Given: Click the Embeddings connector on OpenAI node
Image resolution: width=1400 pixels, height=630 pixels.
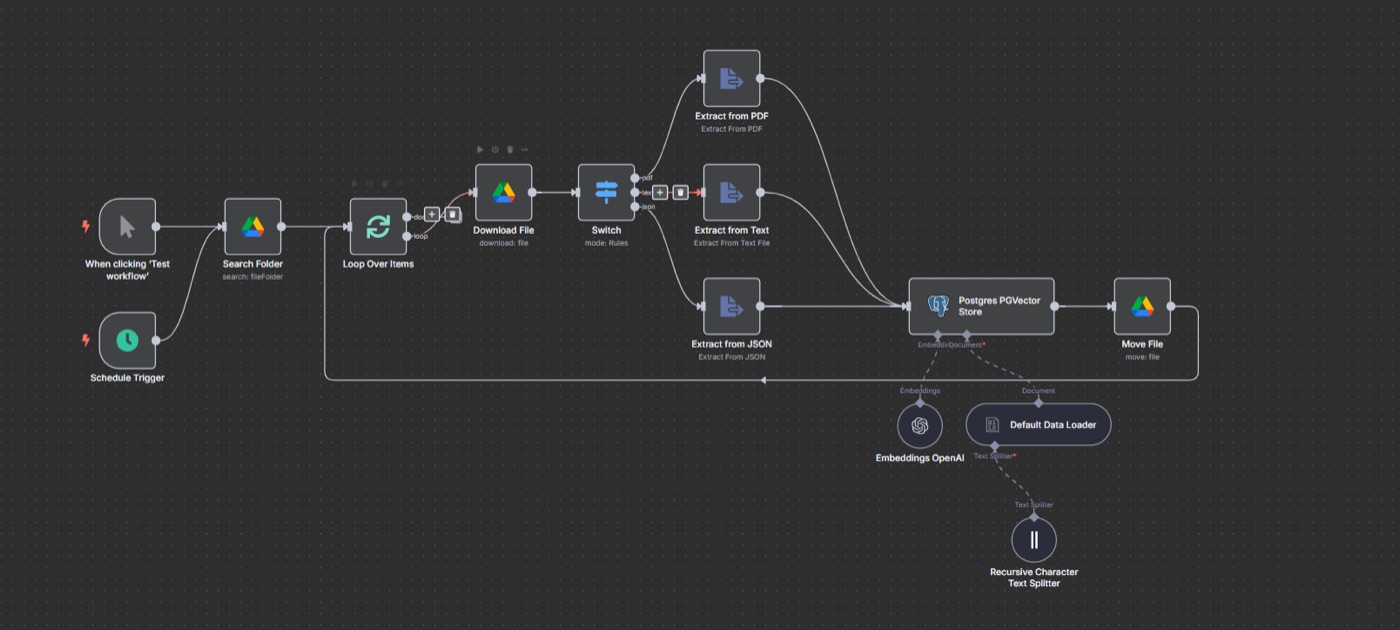Looking at the screenshot, I should [x=920, y=402].
